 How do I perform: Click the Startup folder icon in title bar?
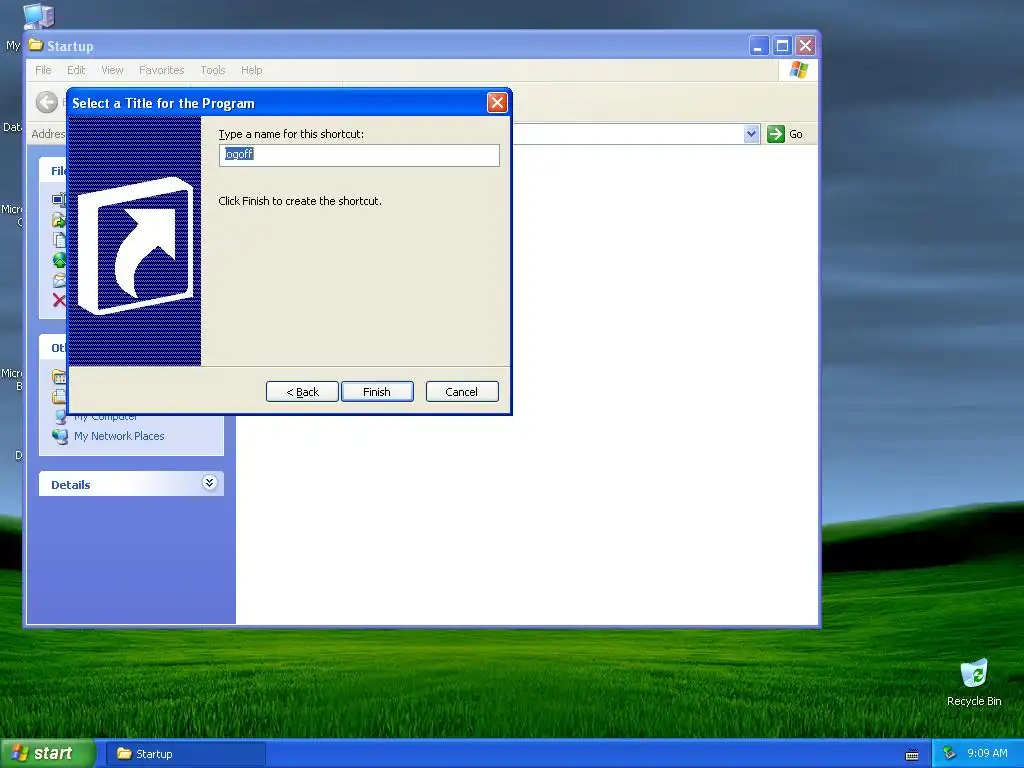pos(36,46)
